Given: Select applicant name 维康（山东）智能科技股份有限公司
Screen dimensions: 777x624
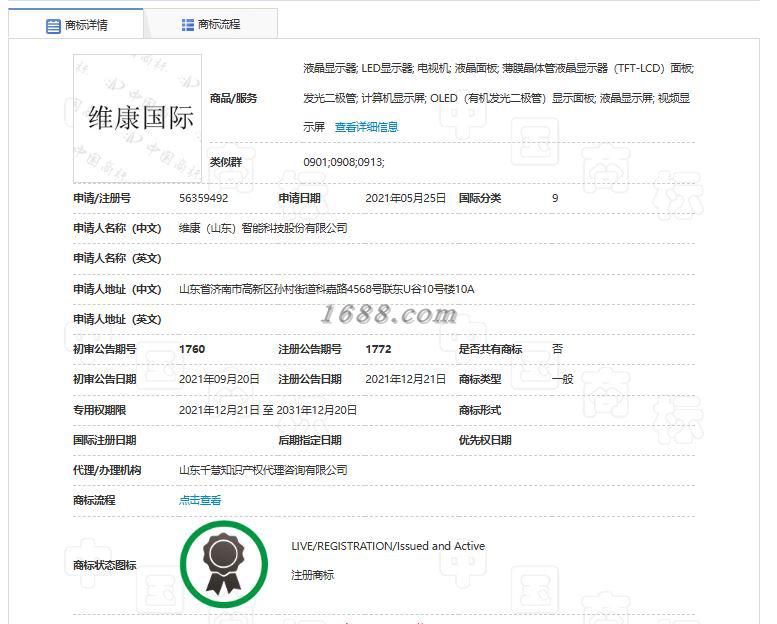Looking at the screenshot, I should (x=263, y=228).
